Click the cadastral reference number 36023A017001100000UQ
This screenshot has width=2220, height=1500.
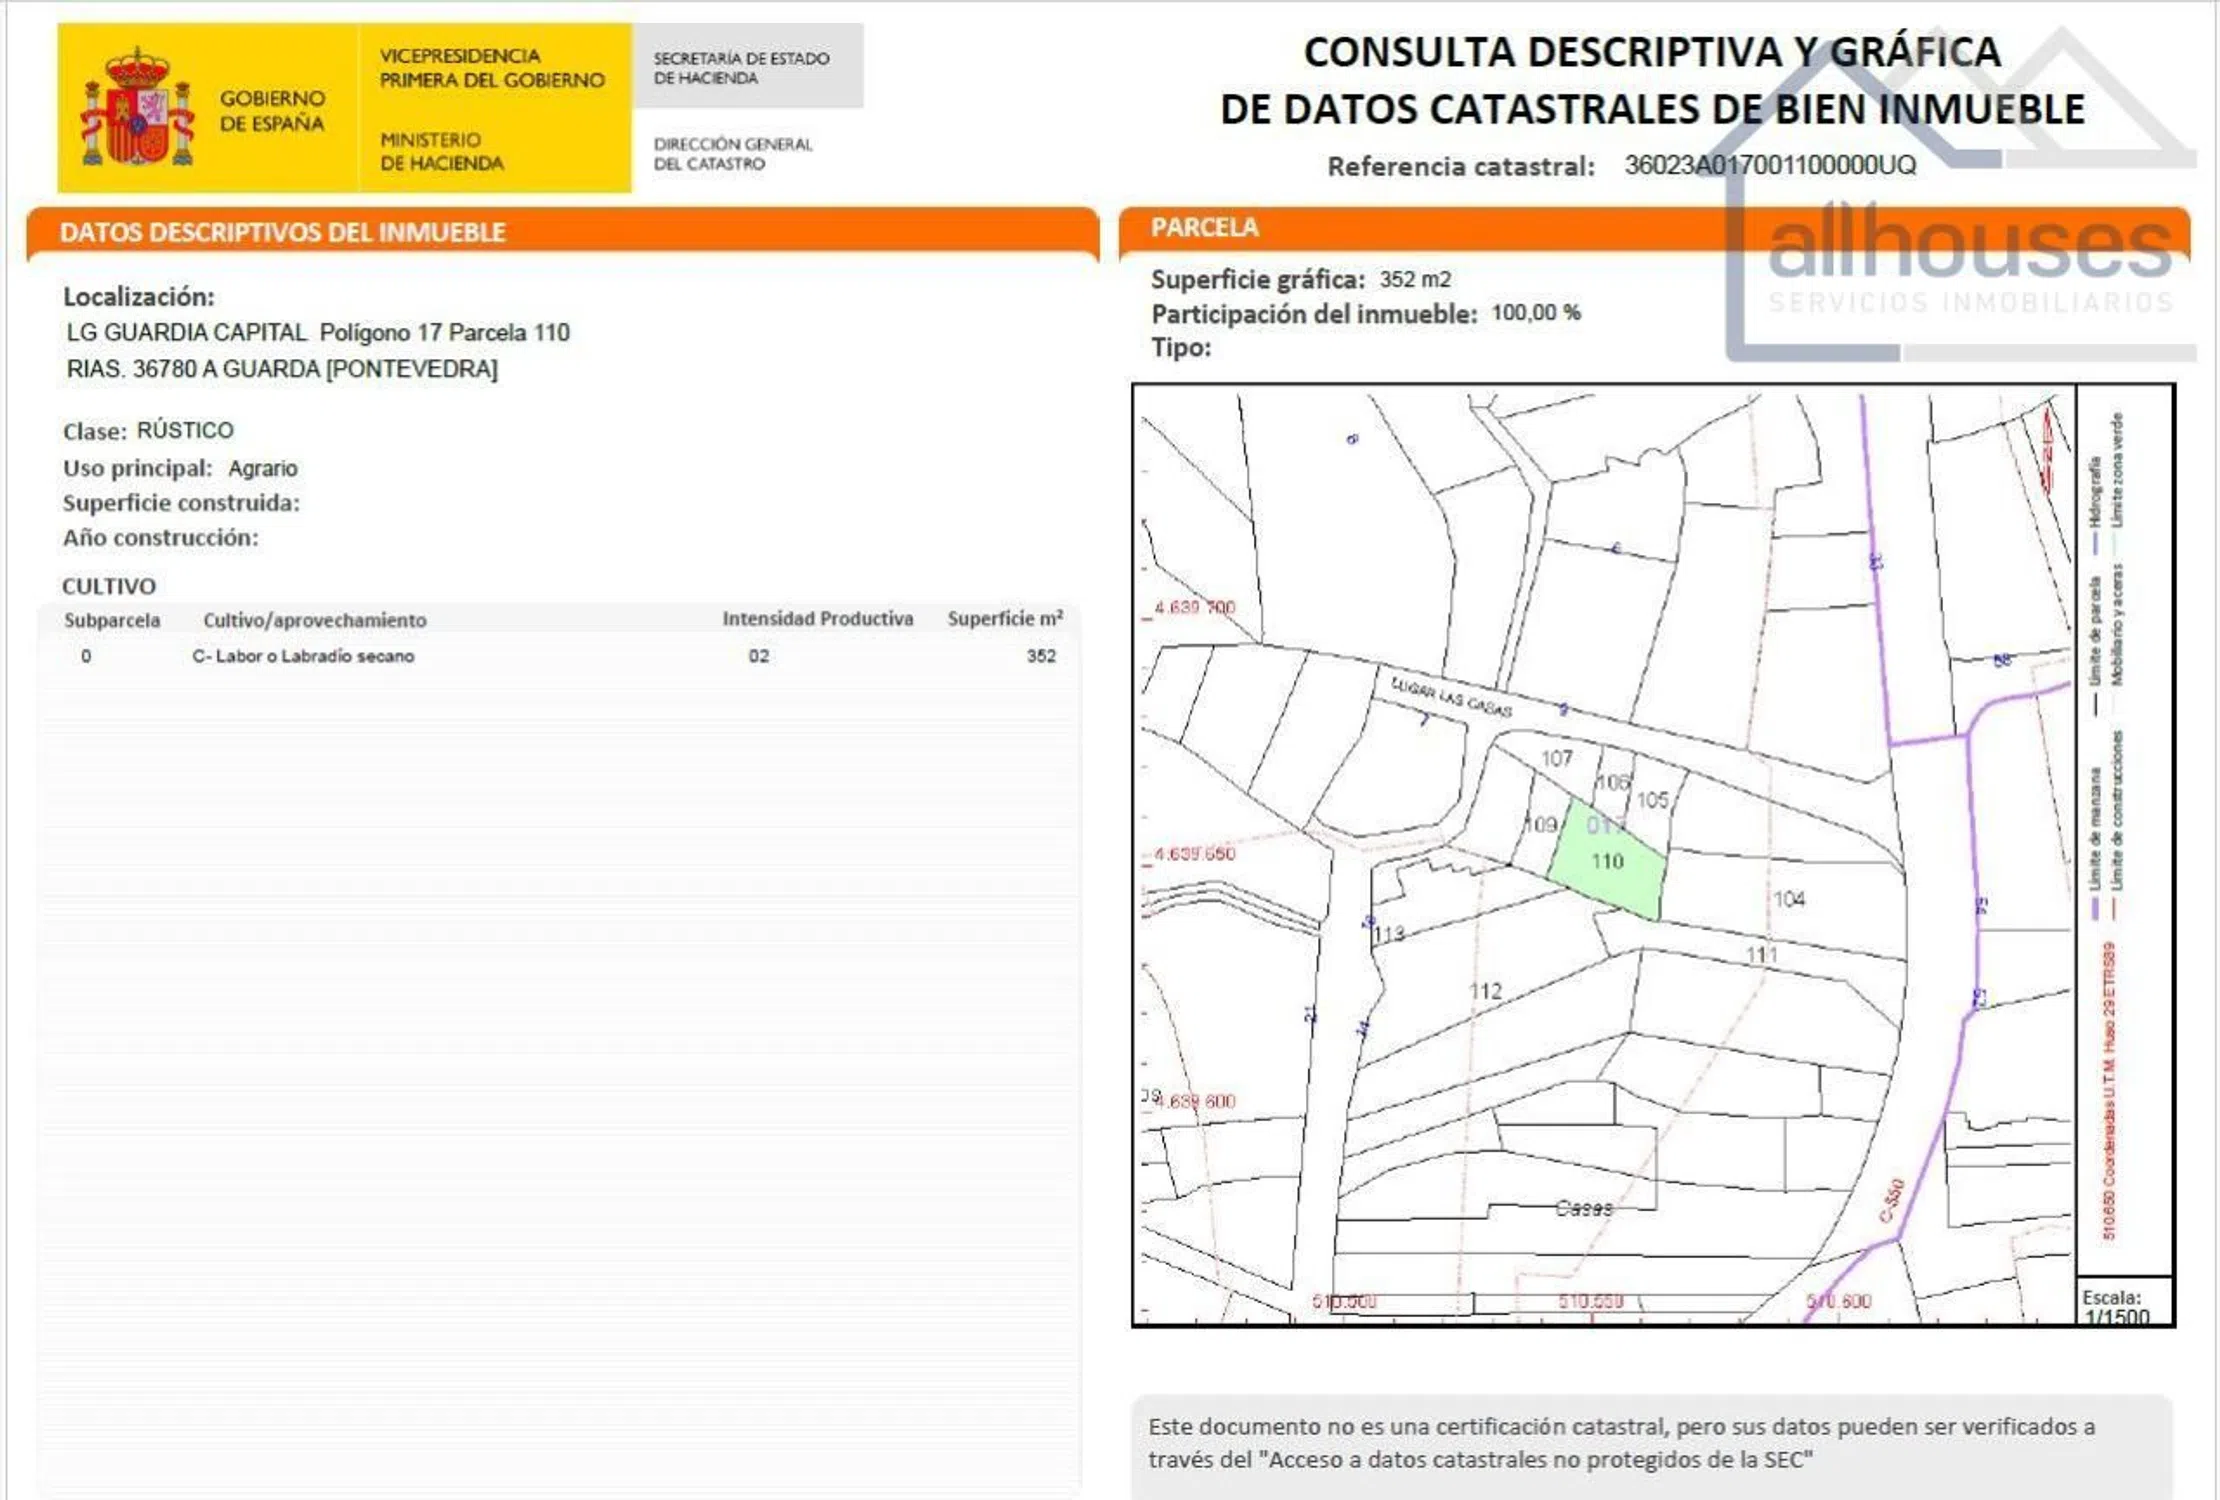(x=1770, y=165)
